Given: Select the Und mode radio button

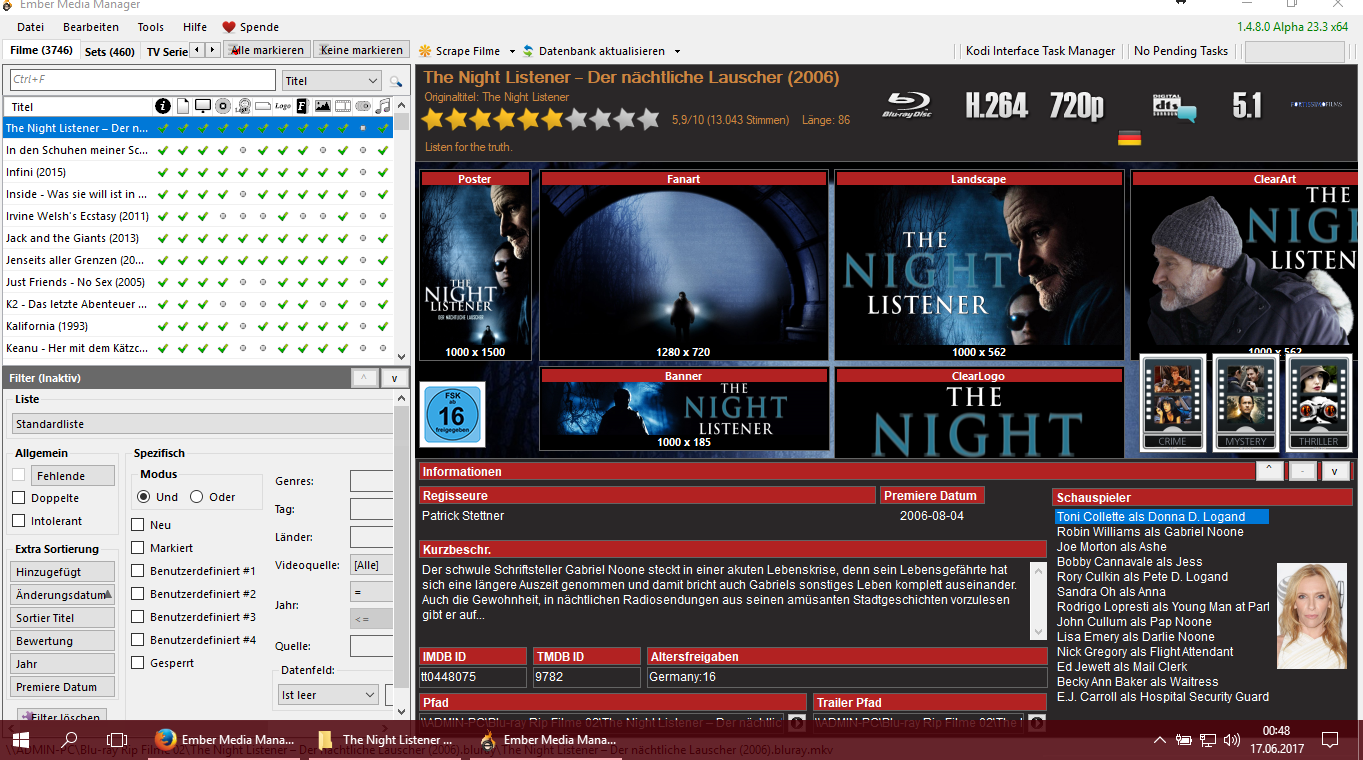Looking at the screenshot, I should [144, 497].
